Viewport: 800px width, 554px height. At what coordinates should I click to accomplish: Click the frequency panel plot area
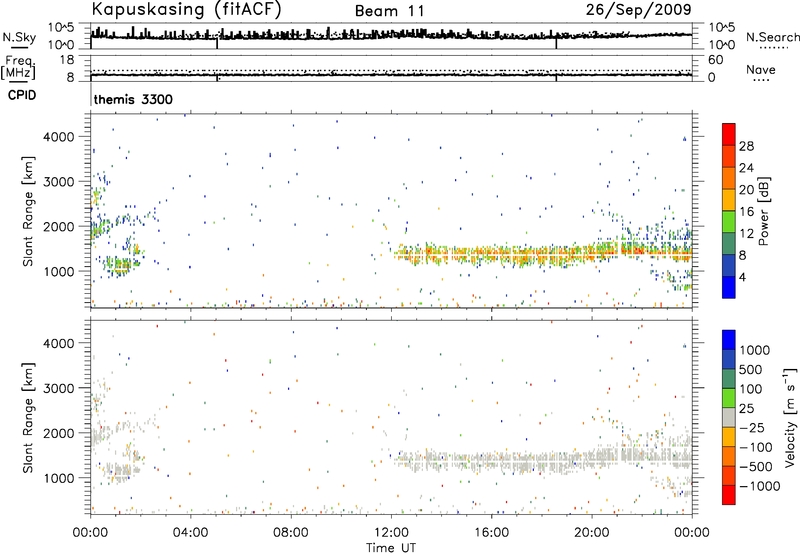pyautogui.click(x=391, y=68)
